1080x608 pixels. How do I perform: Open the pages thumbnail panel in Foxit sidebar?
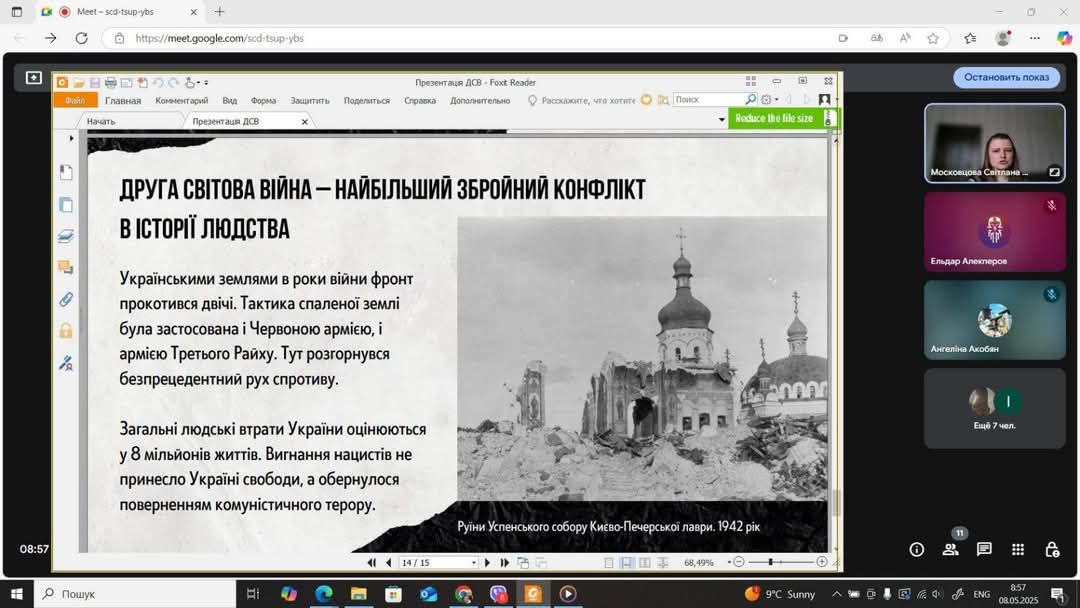point(66,205)
